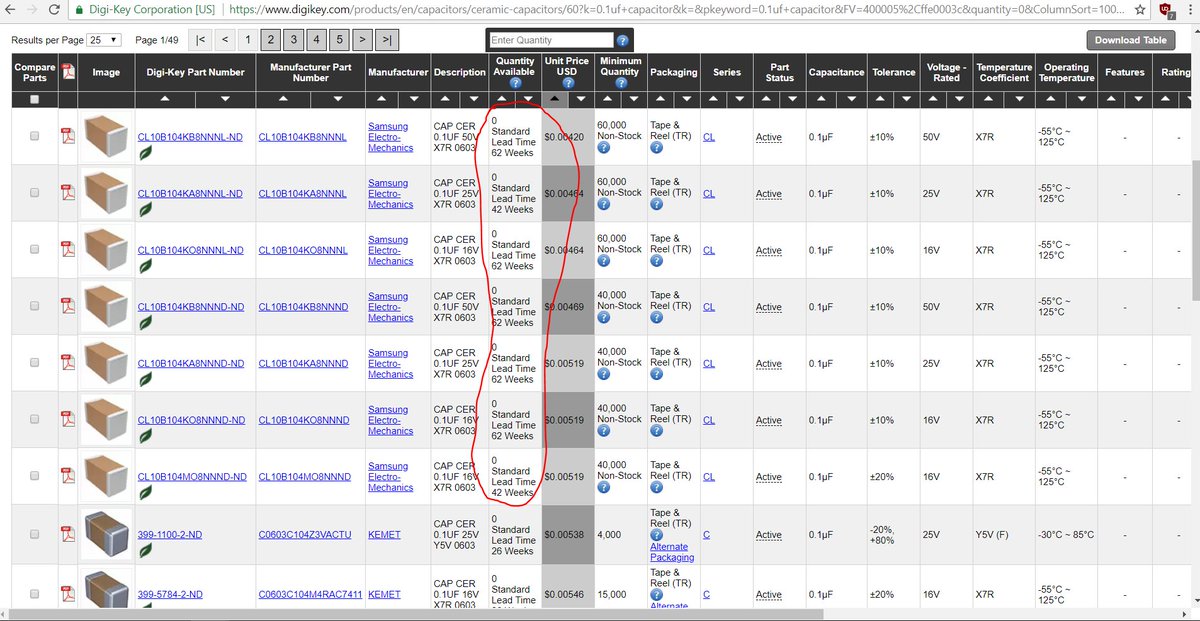Click the price $0.00538 cell

[x=567, y=535]
